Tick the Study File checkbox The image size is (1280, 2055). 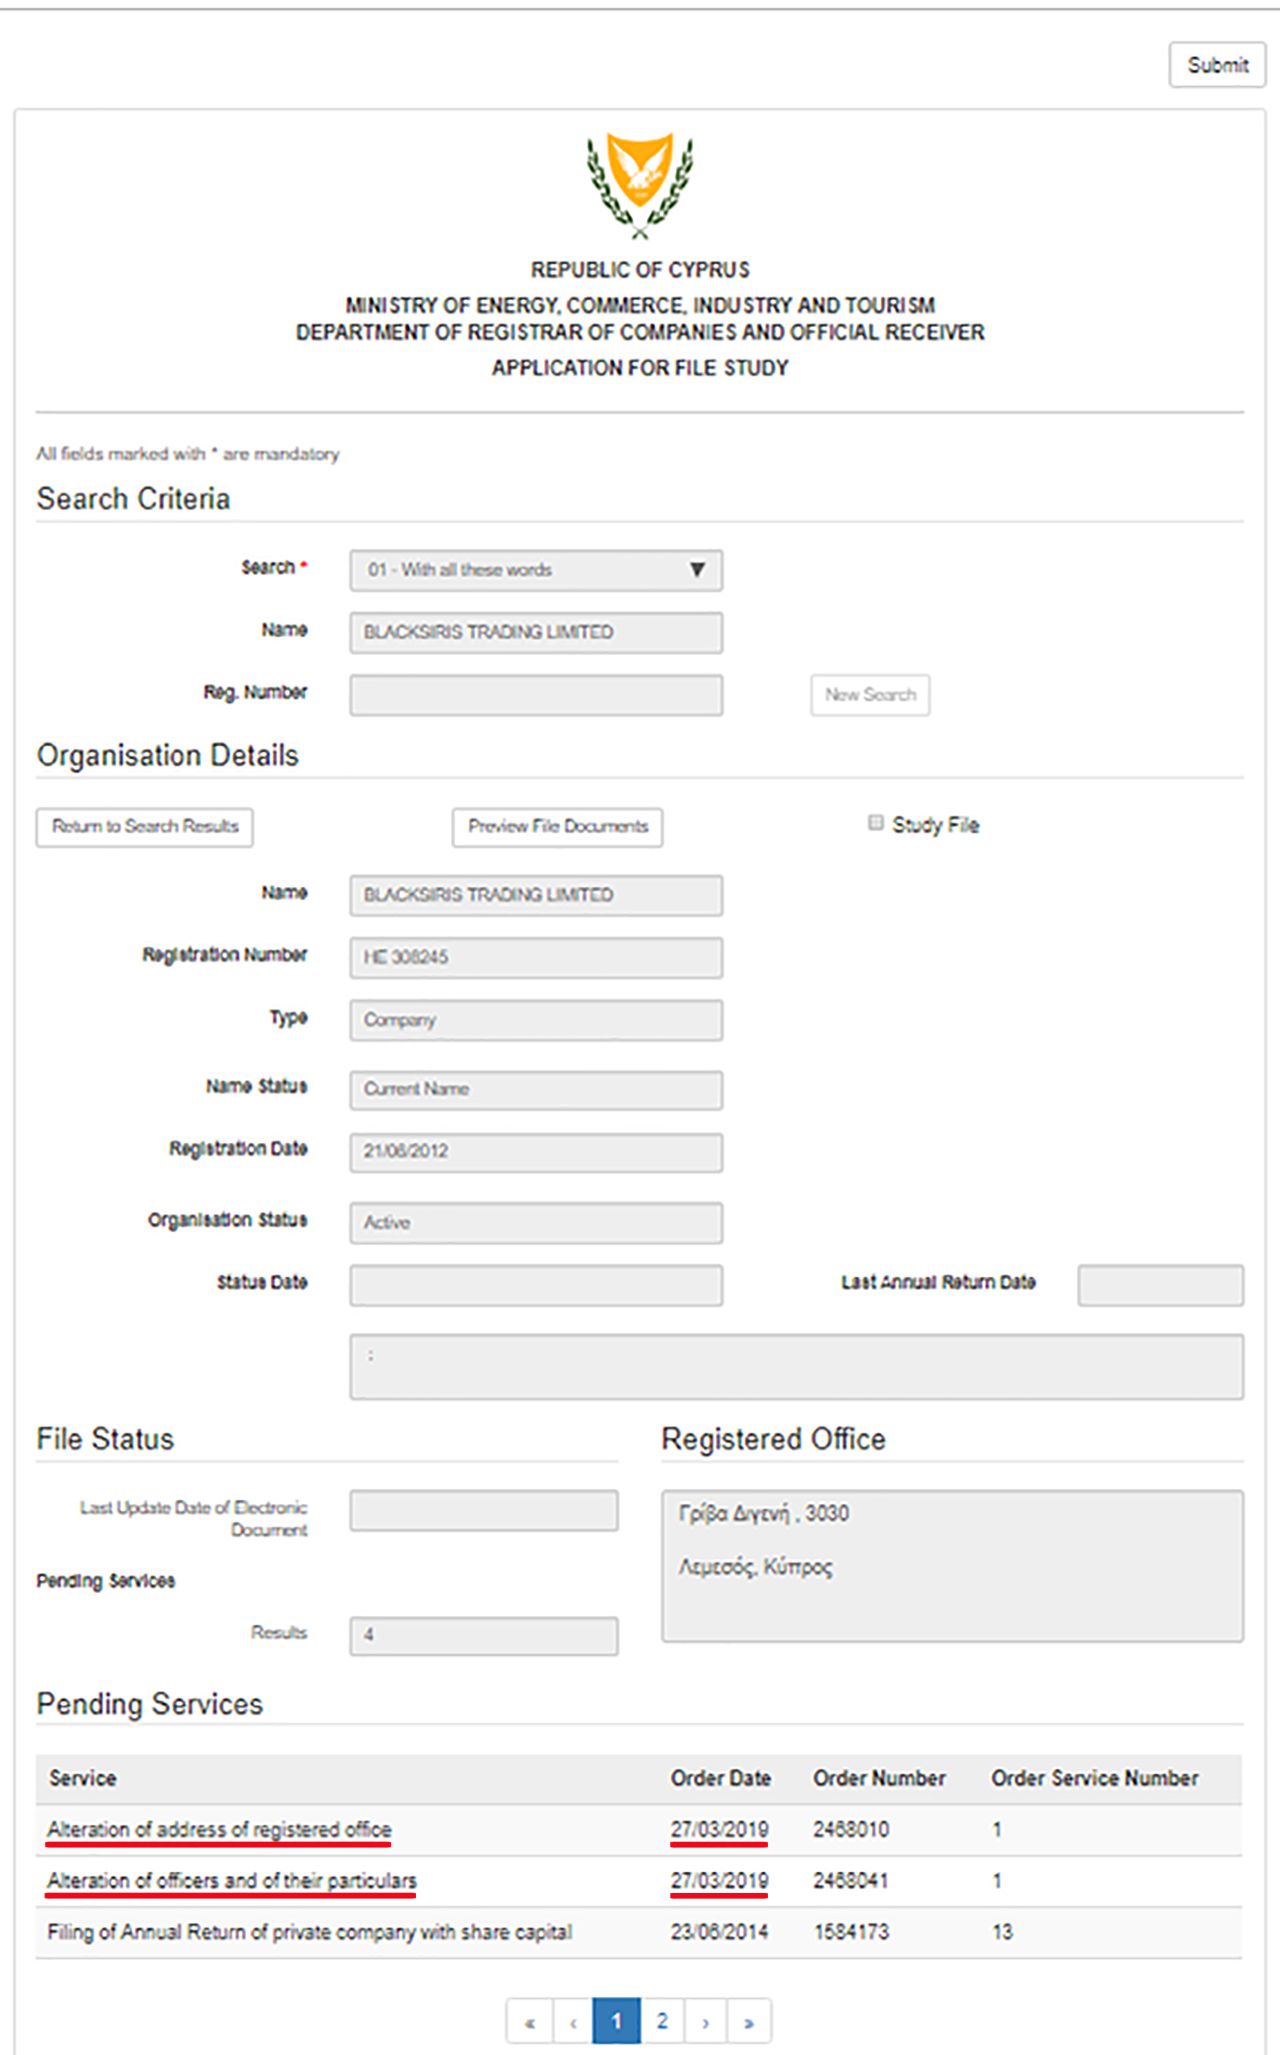coord(876,823)
